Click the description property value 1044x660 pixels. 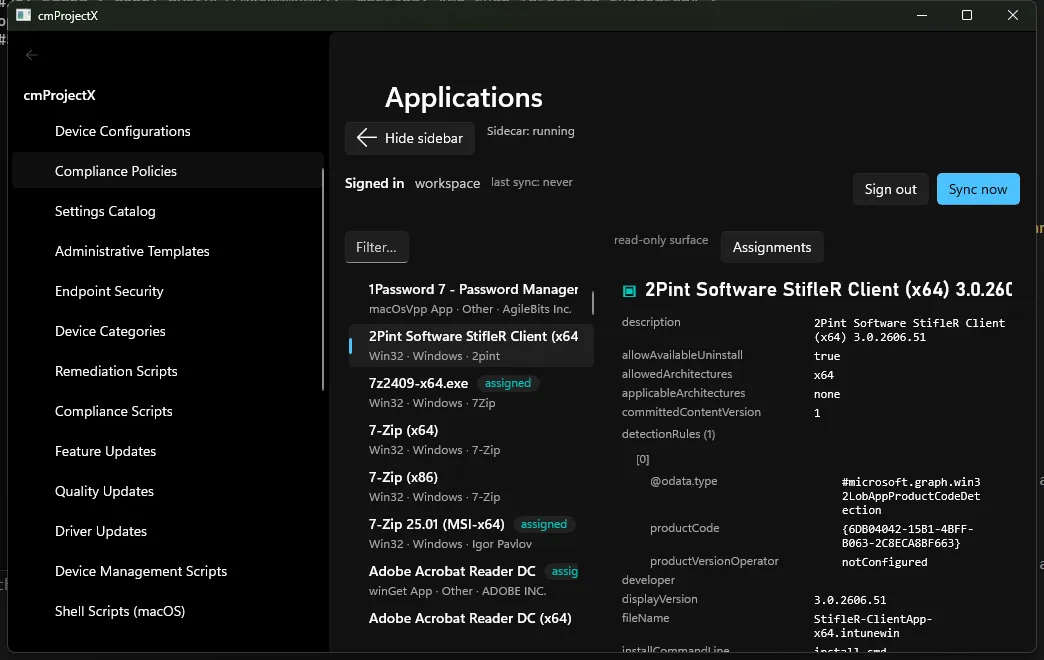[910, 330]
